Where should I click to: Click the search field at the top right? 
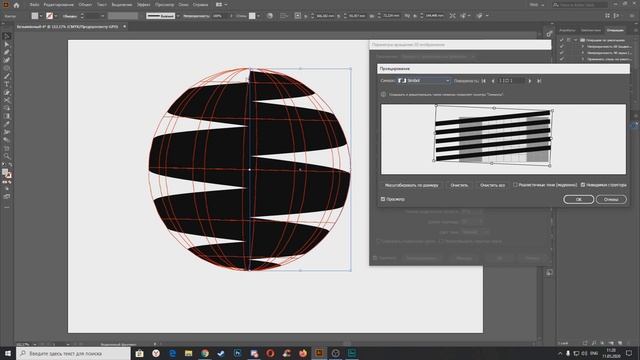580,4
